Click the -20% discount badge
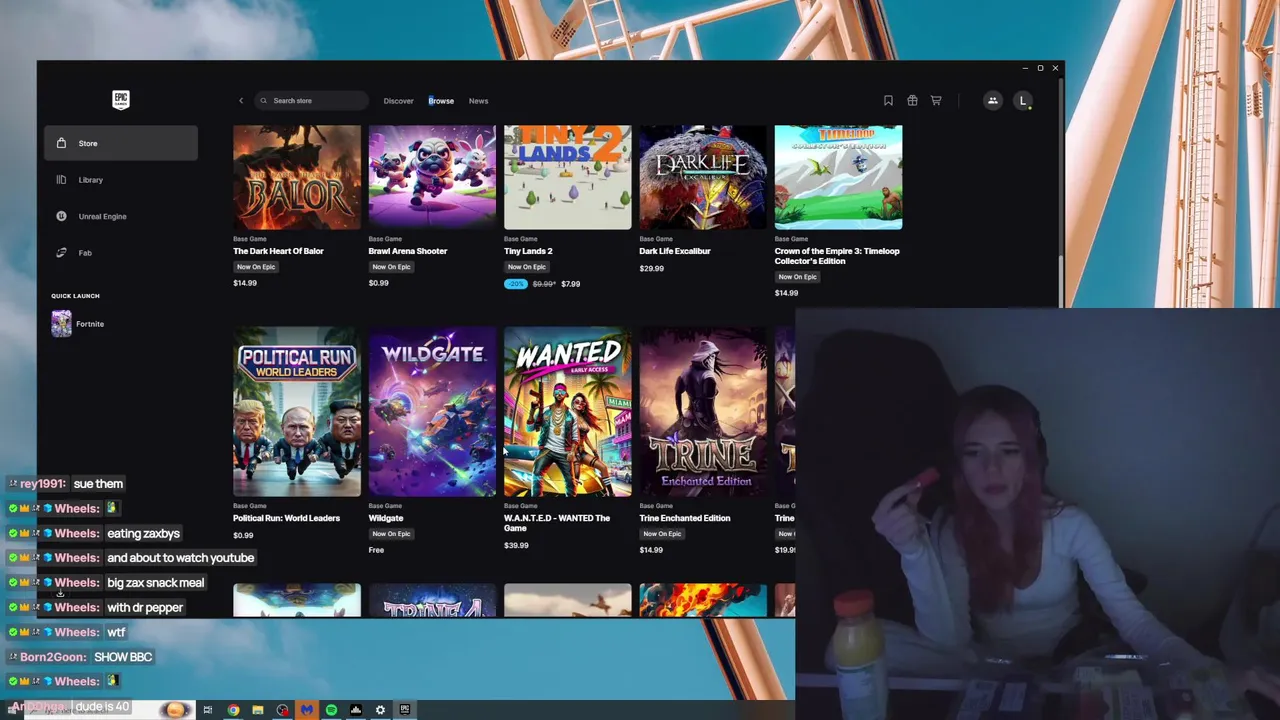The height and width of the screenshot is (720, 1280). pyautogui.click(x=515, y=284)
